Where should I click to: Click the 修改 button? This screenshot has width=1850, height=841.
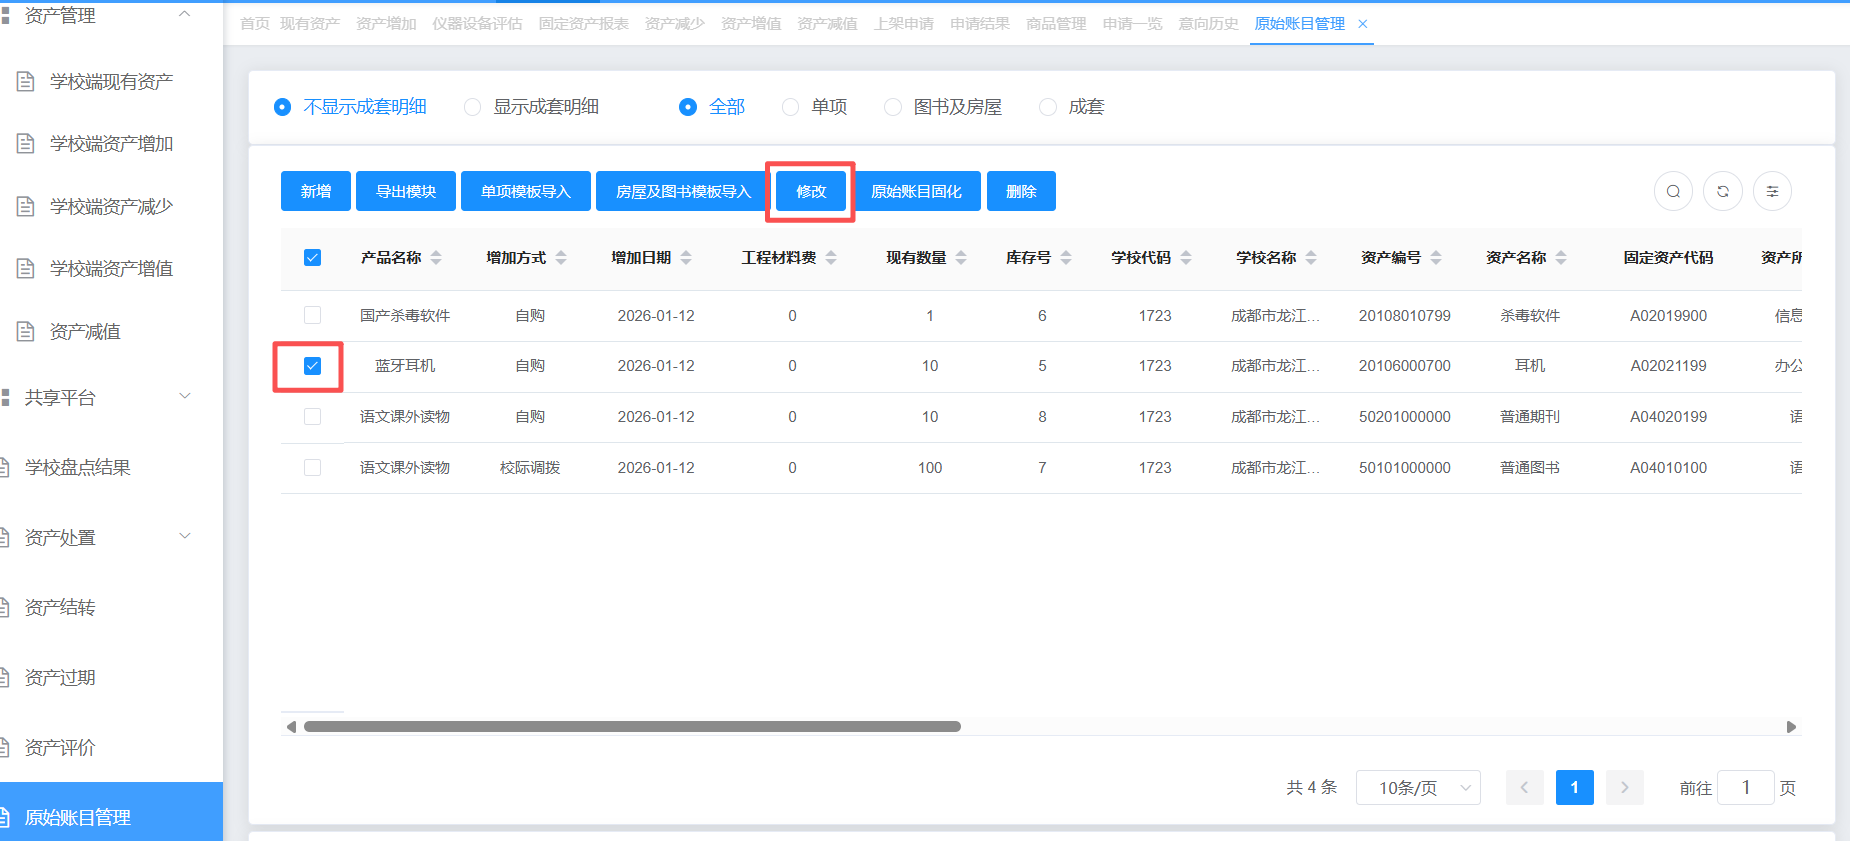(811, 191)
